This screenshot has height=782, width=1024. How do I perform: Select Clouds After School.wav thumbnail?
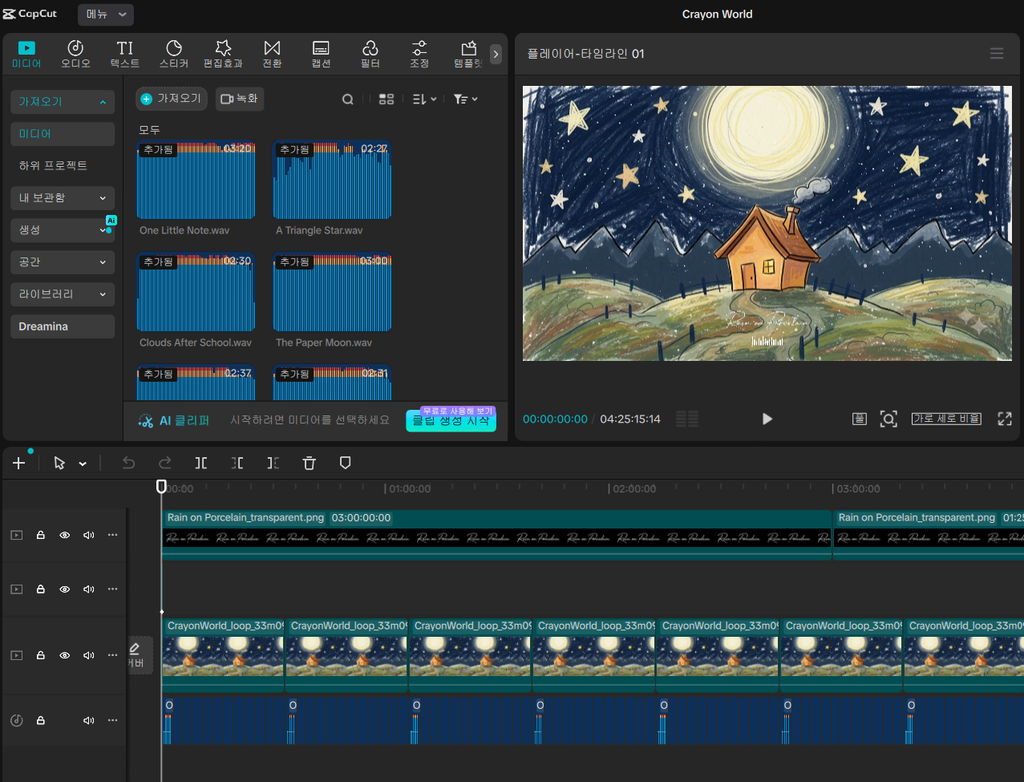196,292
